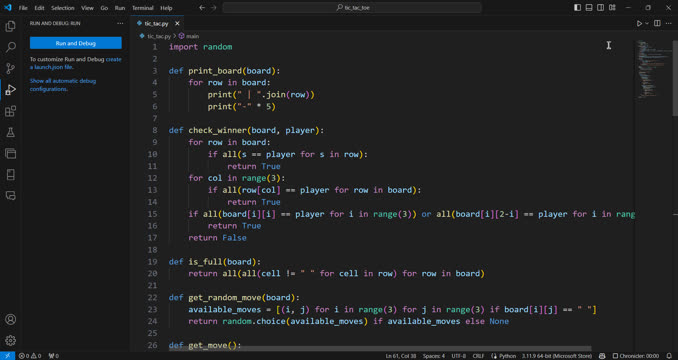Open the Terminal menu

pyautogui.click(x=143, y=8)
